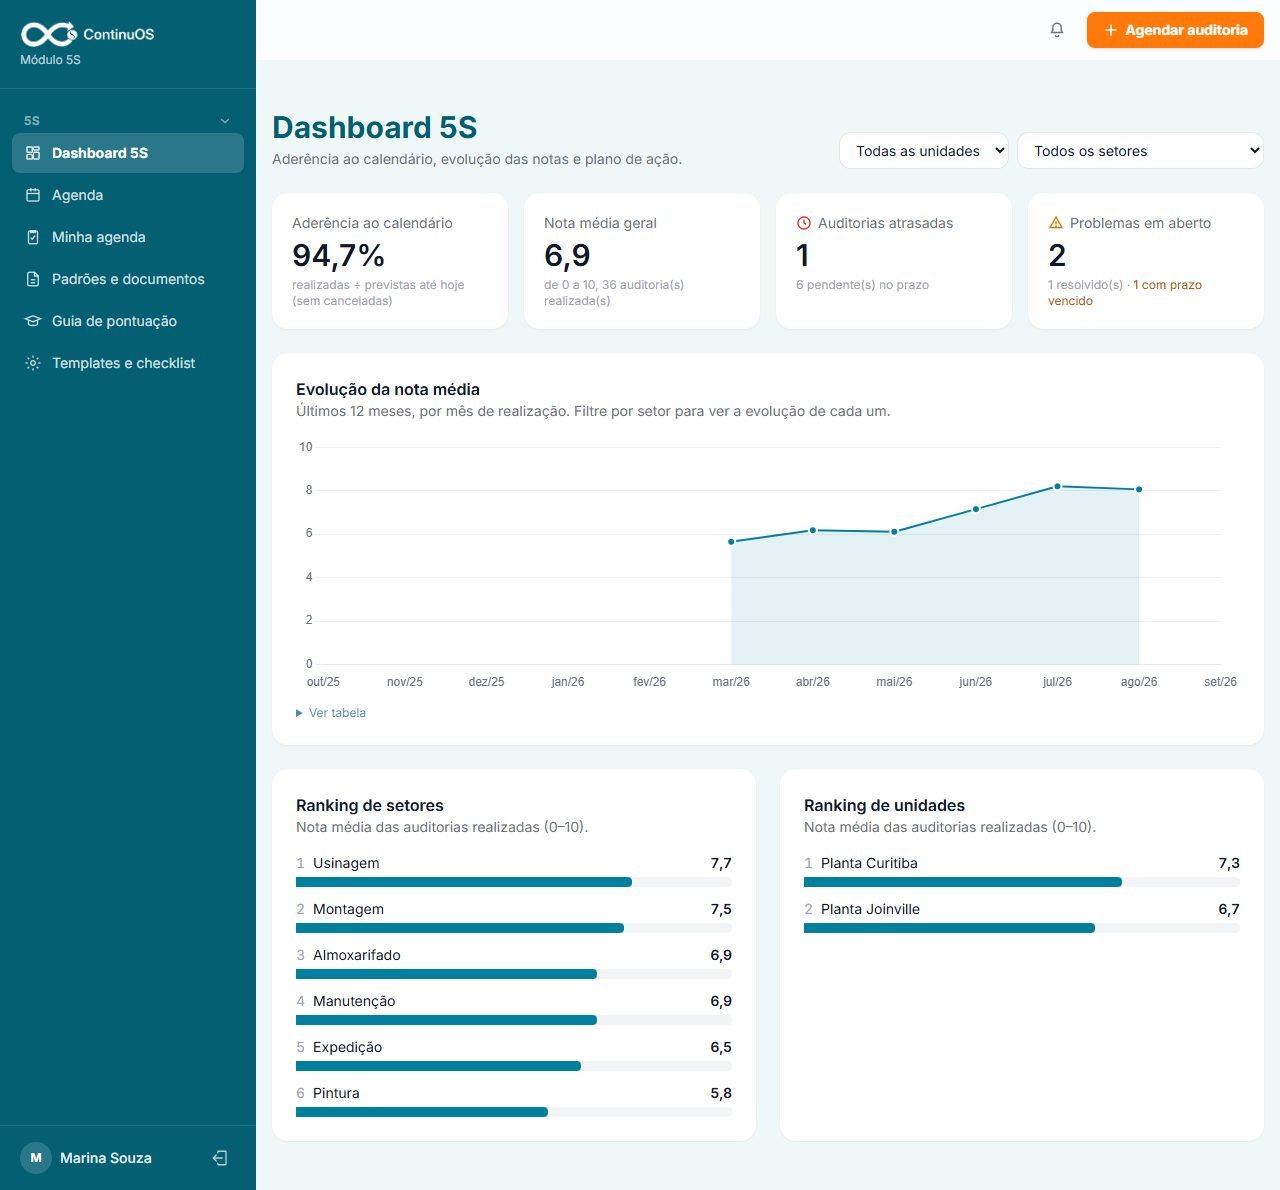Click the jun/26 data point on chart
Image resolution: width=1280 pixels, height=1190 pixels.
pos(976,509)
